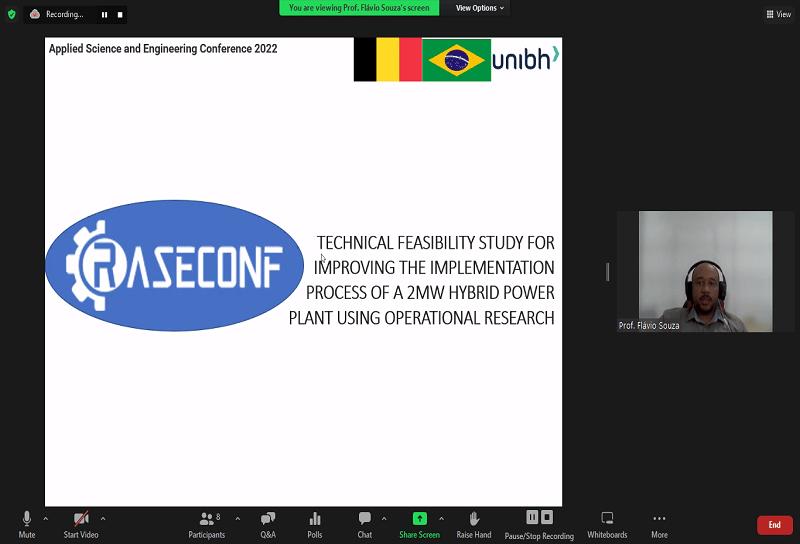The width and height of the screenshot is (800, 544).
Task: Start Video camera toggle
Action: tap(81, 525)
